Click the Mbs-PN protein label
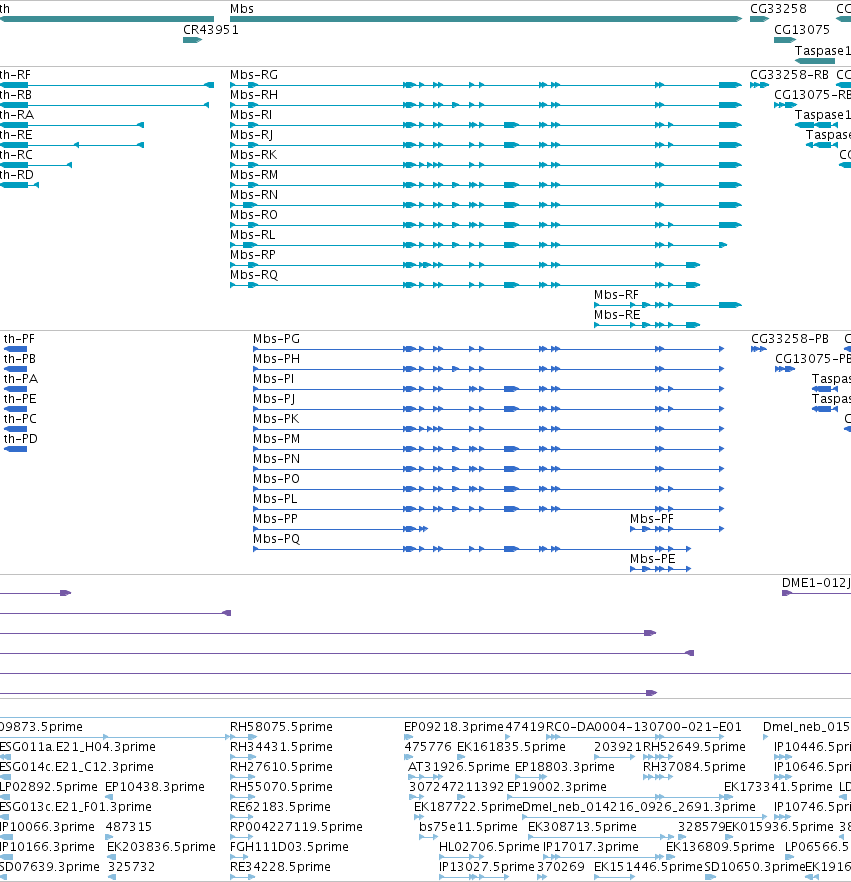Viewport: 851px width, 882px height. click(x=276, y=459)
